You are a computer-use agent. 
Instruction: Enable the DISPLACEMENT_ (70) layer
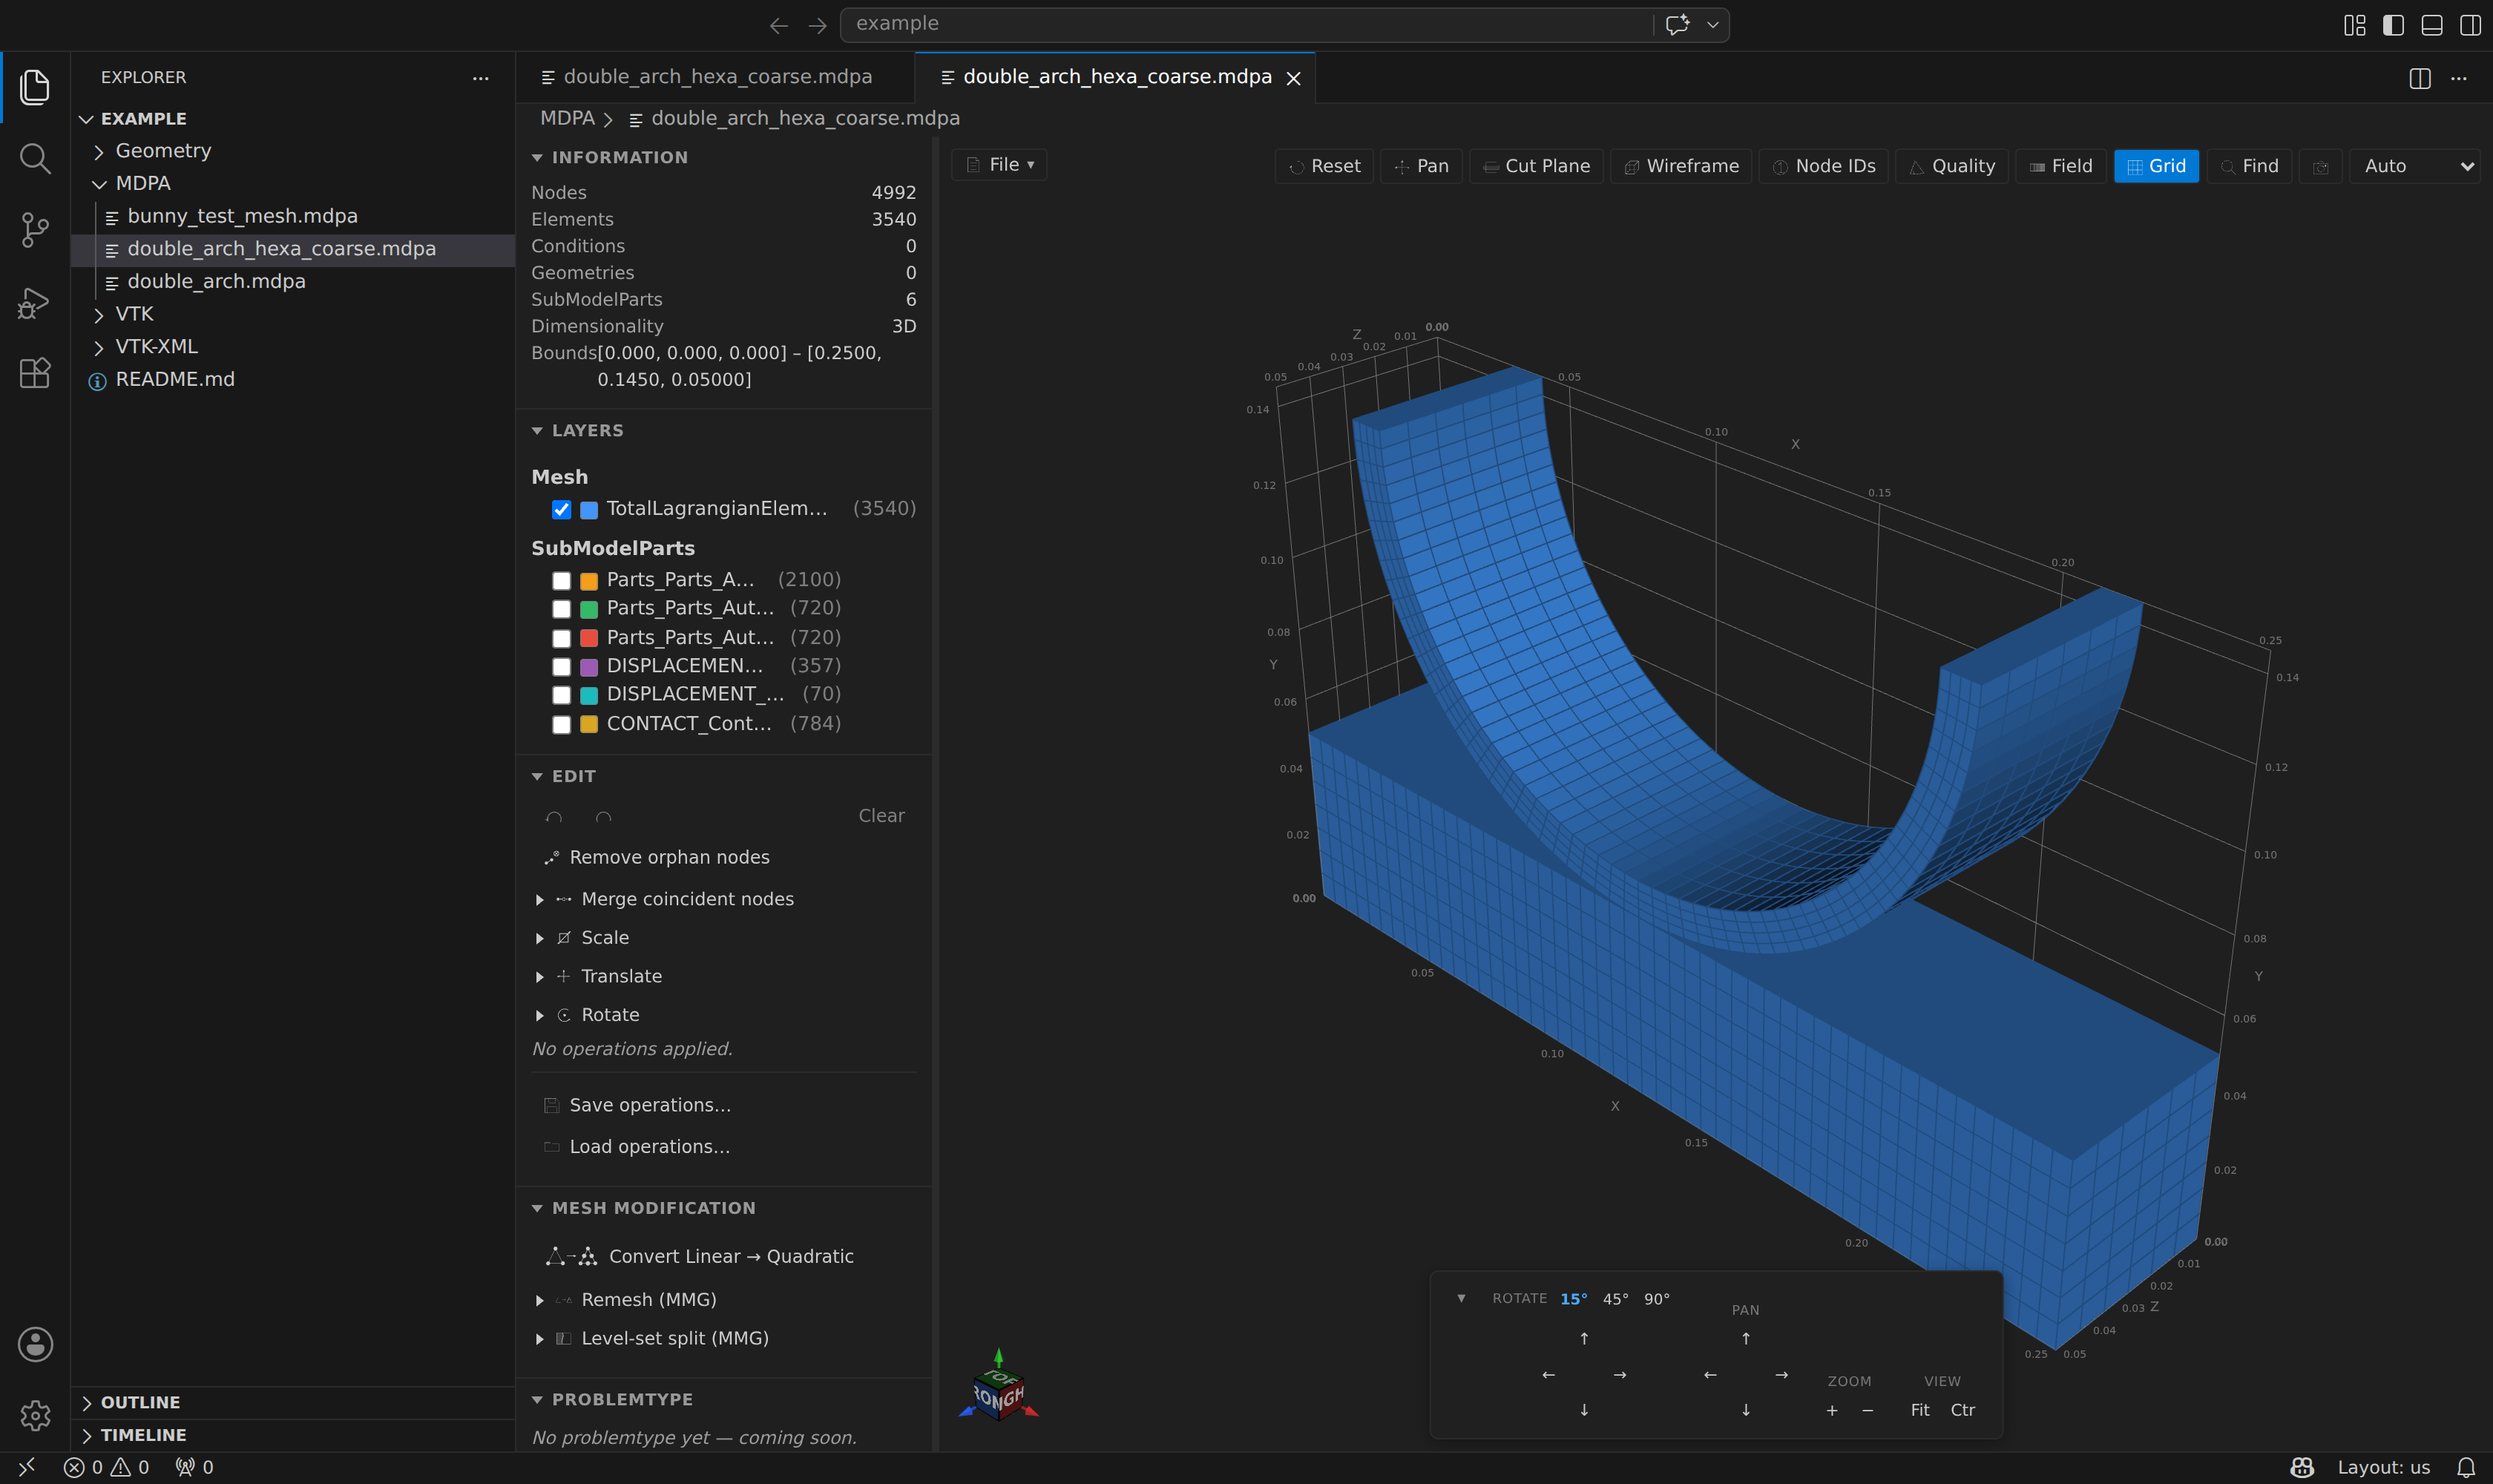(x=561, y=695)
